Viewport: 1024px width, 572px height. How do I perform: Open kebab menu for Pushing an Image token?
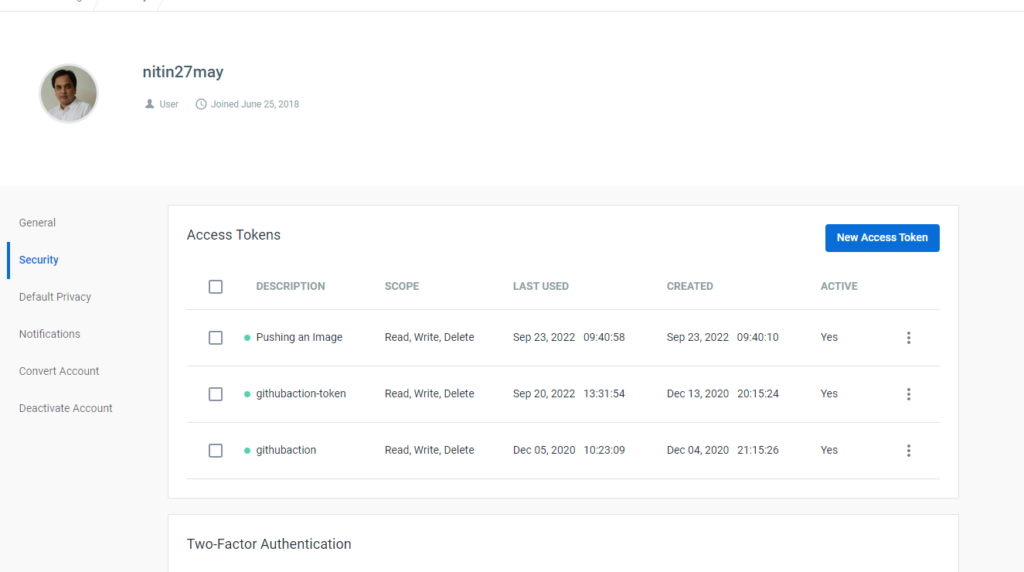pyautogui.click(x=908, y=338)
